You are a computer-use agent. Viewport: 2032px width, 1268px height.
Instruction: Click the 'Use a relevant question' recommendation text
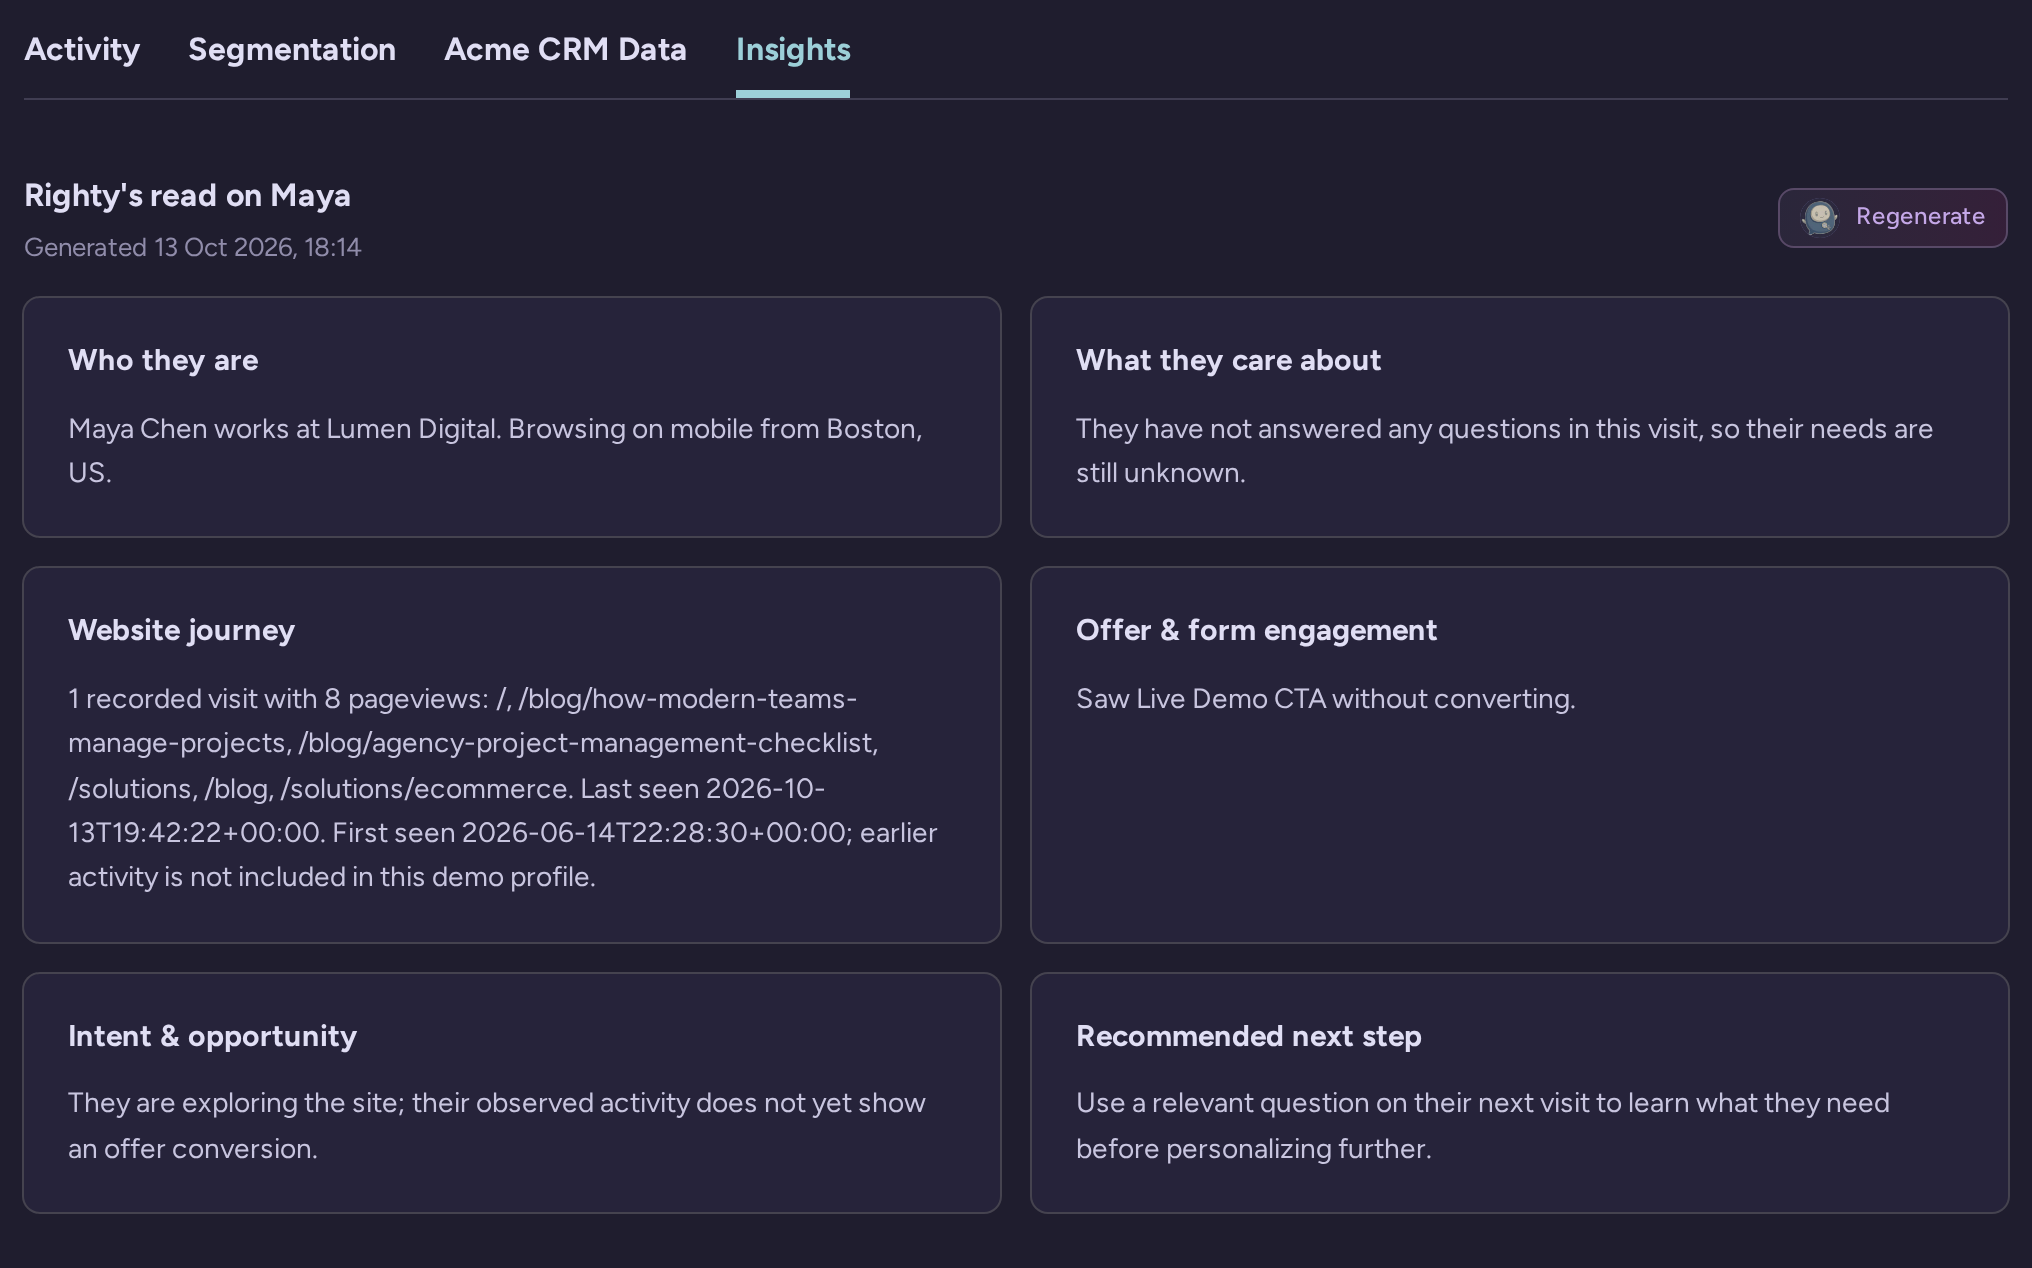point(1483,1126)
